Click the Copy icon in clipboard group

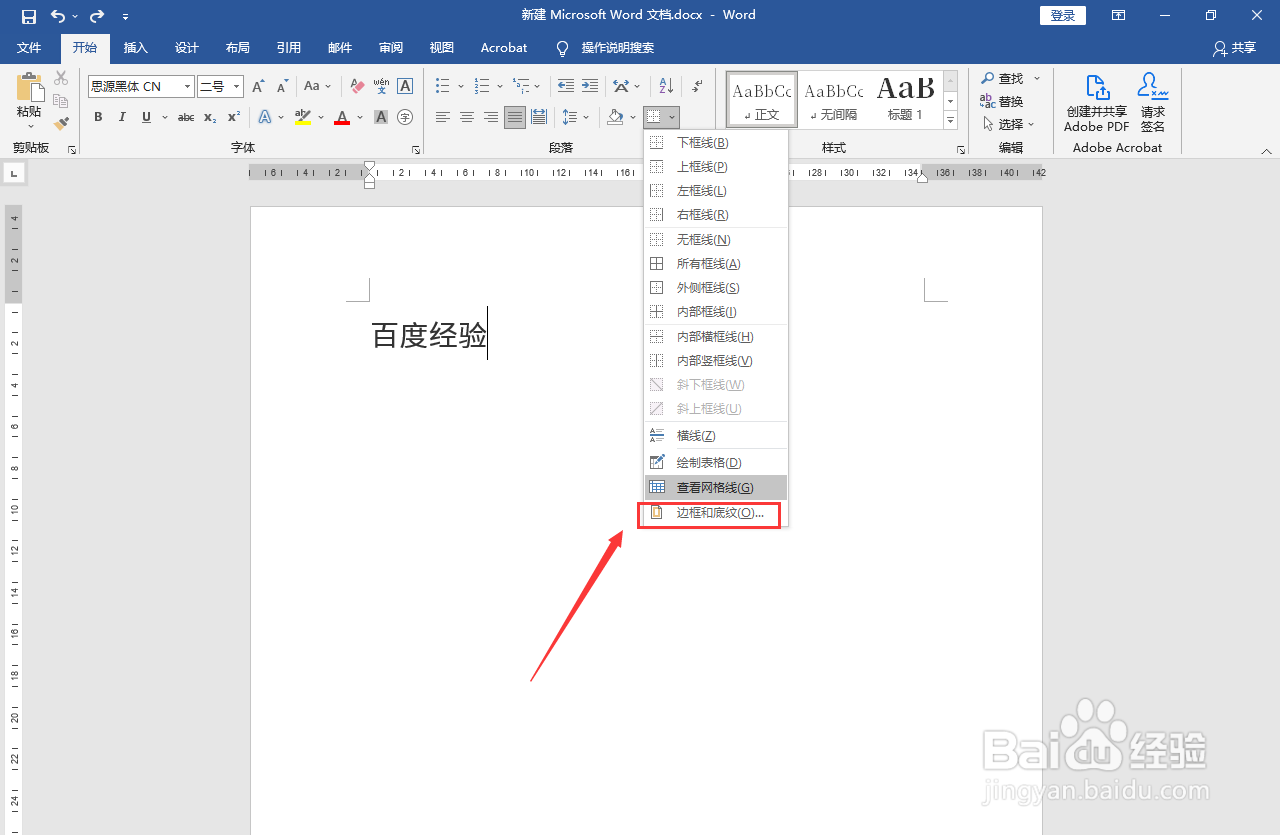tap(61, 101)
